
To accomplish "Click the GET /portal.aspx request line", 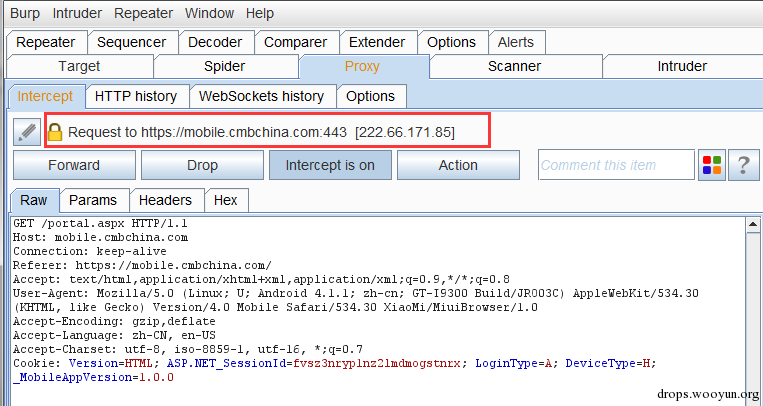I will 100,223.
